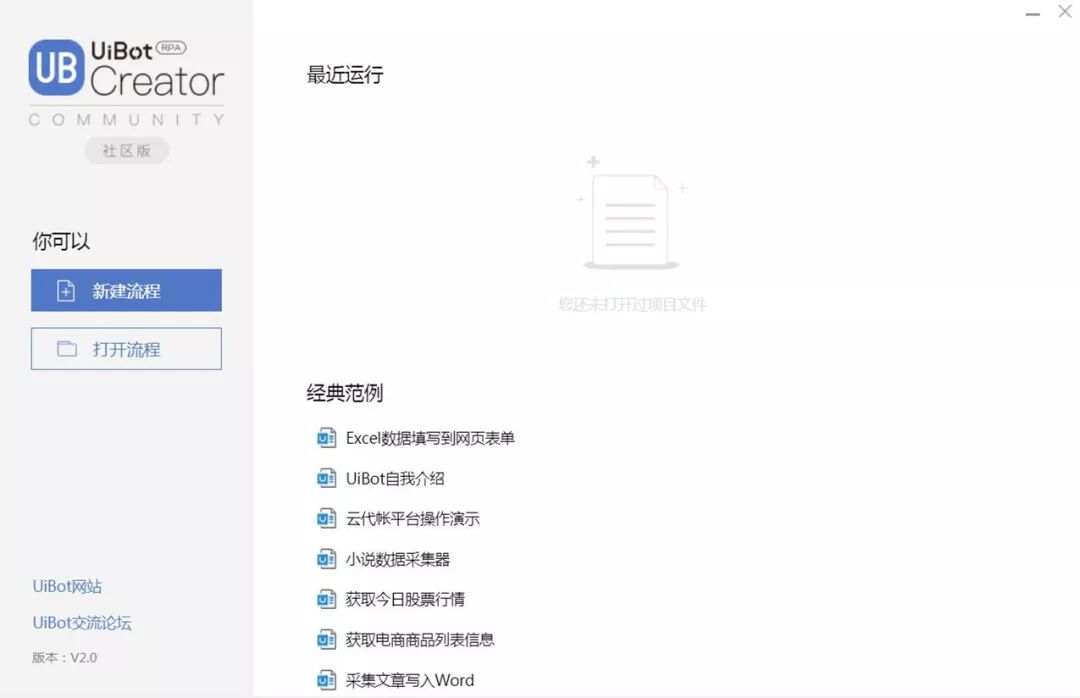Visit the UiBot网站 link
1080x698 pixels.
67,586
